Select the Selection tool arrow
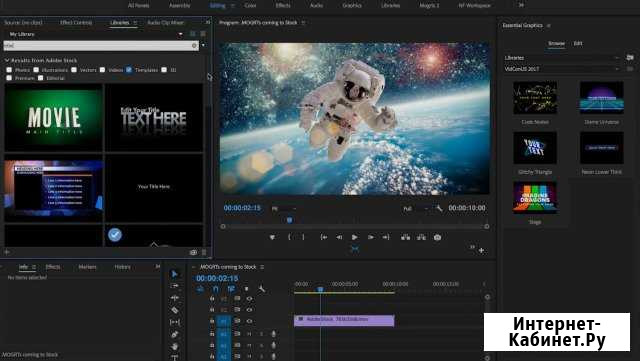The image size is (640, 361). click(x=174, y=274)
